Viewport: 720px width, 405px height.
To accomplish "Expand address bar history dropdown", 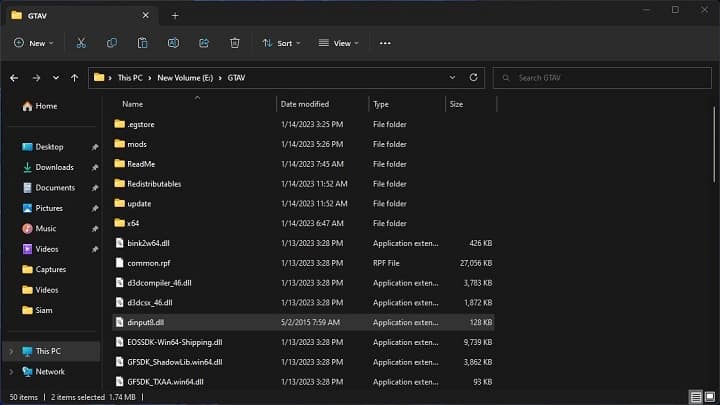I will tap(452, 78).
